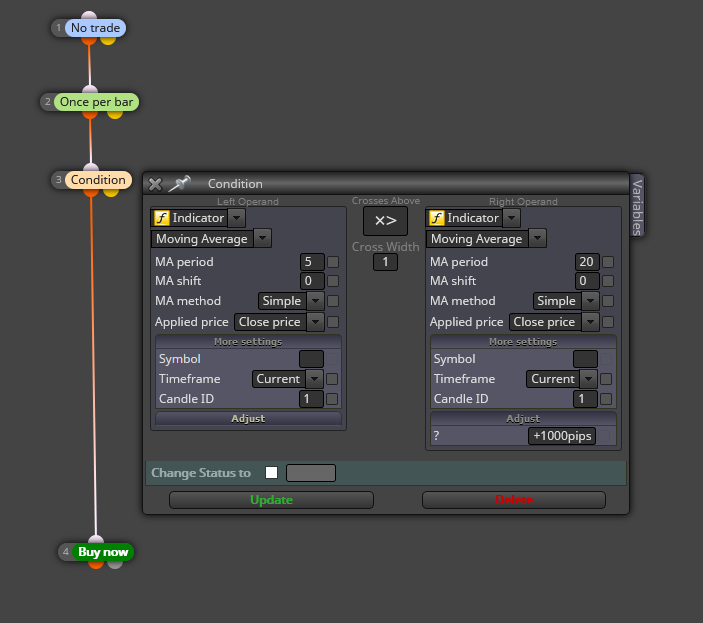
Task: Collapse right More settings section
Action: pos(523,342)
